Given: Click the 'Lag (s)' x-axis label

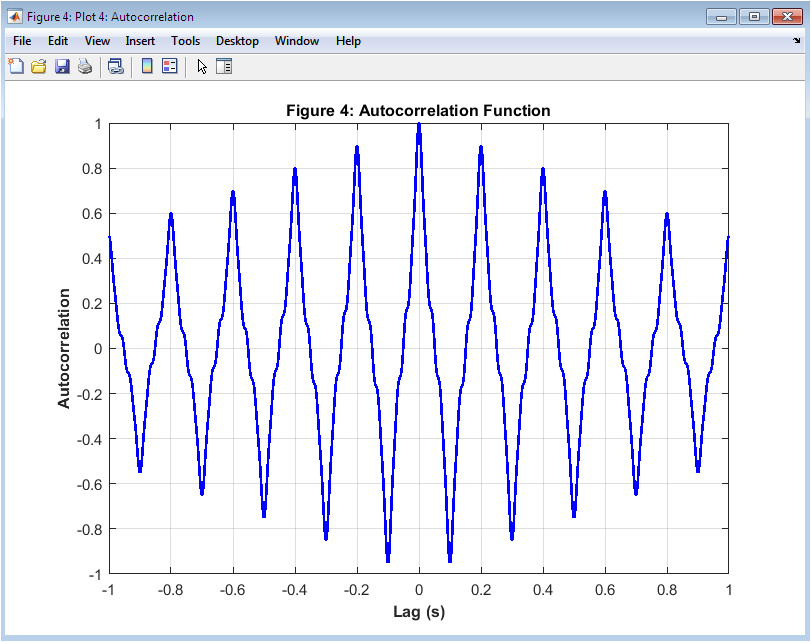Looking at the screenshot, I should pyautogui.click(x=418, y=611).
